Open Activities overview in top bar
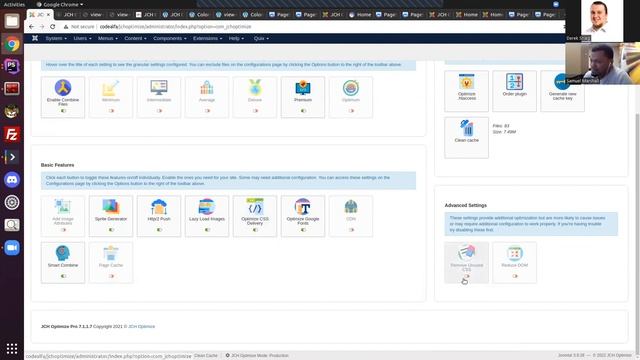This screenshot has width=640, height=360. (x=14, y=4)
